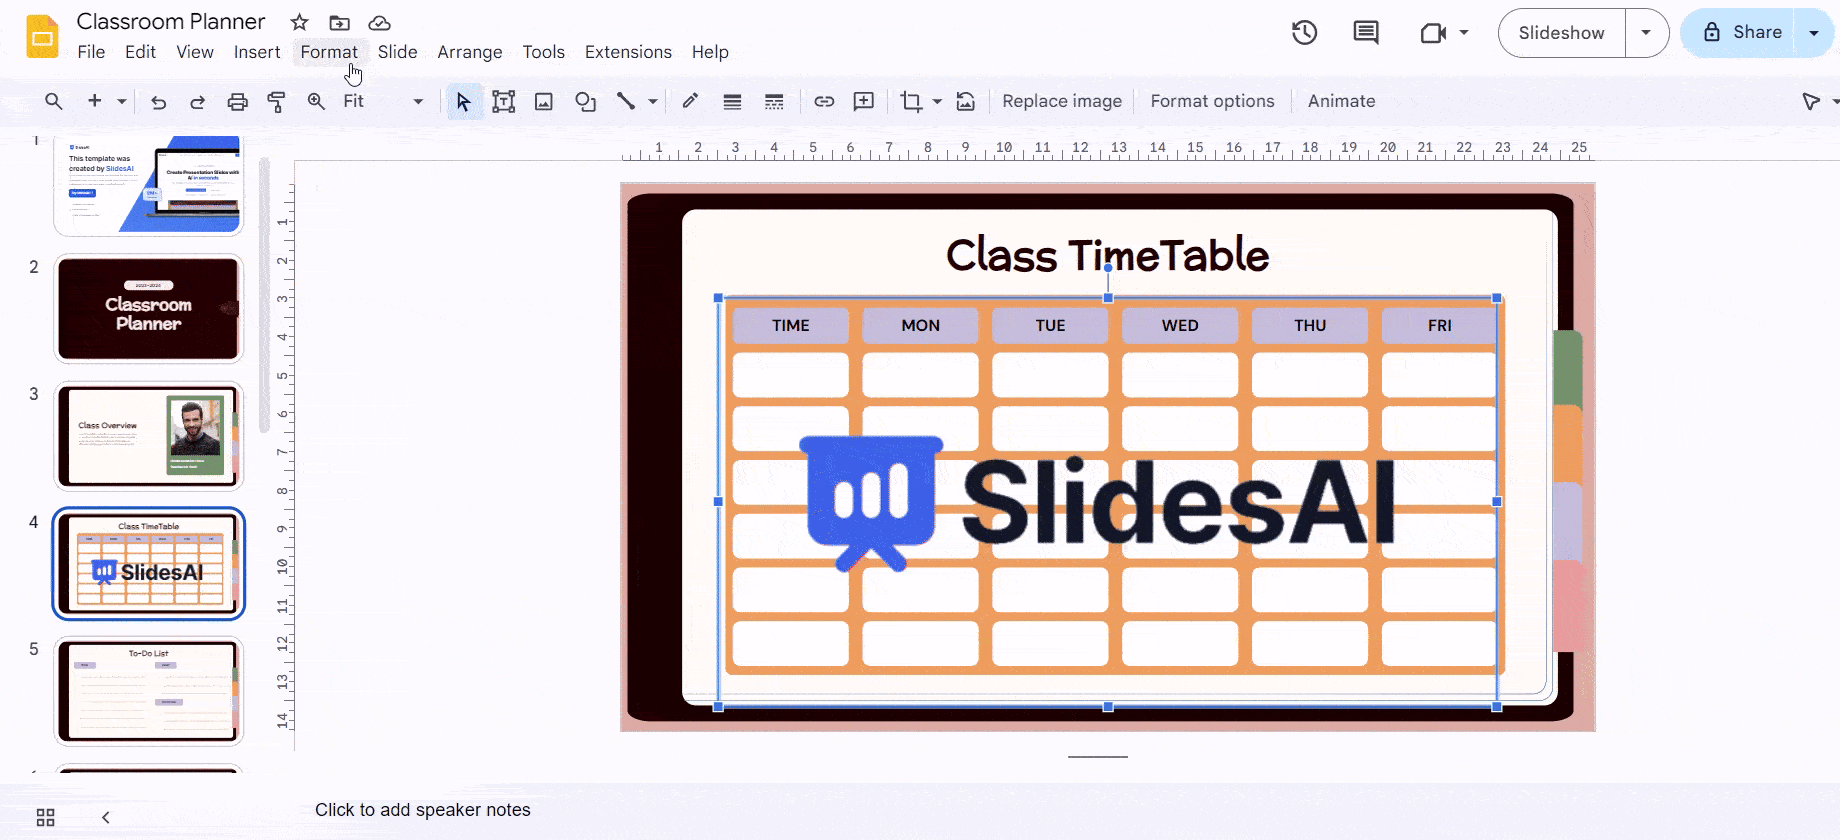Open the Format menu
1840x840 pixels.
(x=328, y=52)
